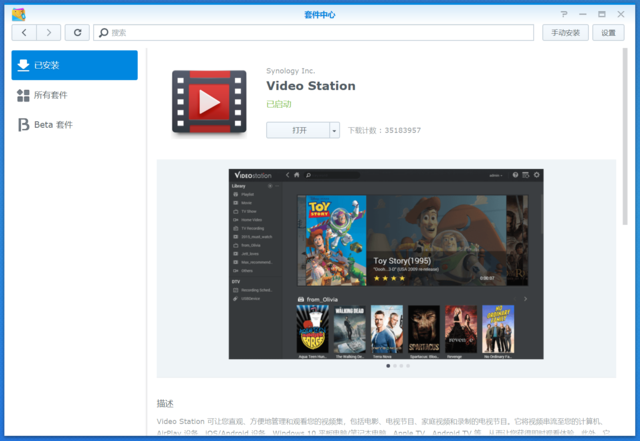
Task: Expand the dropdown arrow beside 打开
Action: point(334,130)
